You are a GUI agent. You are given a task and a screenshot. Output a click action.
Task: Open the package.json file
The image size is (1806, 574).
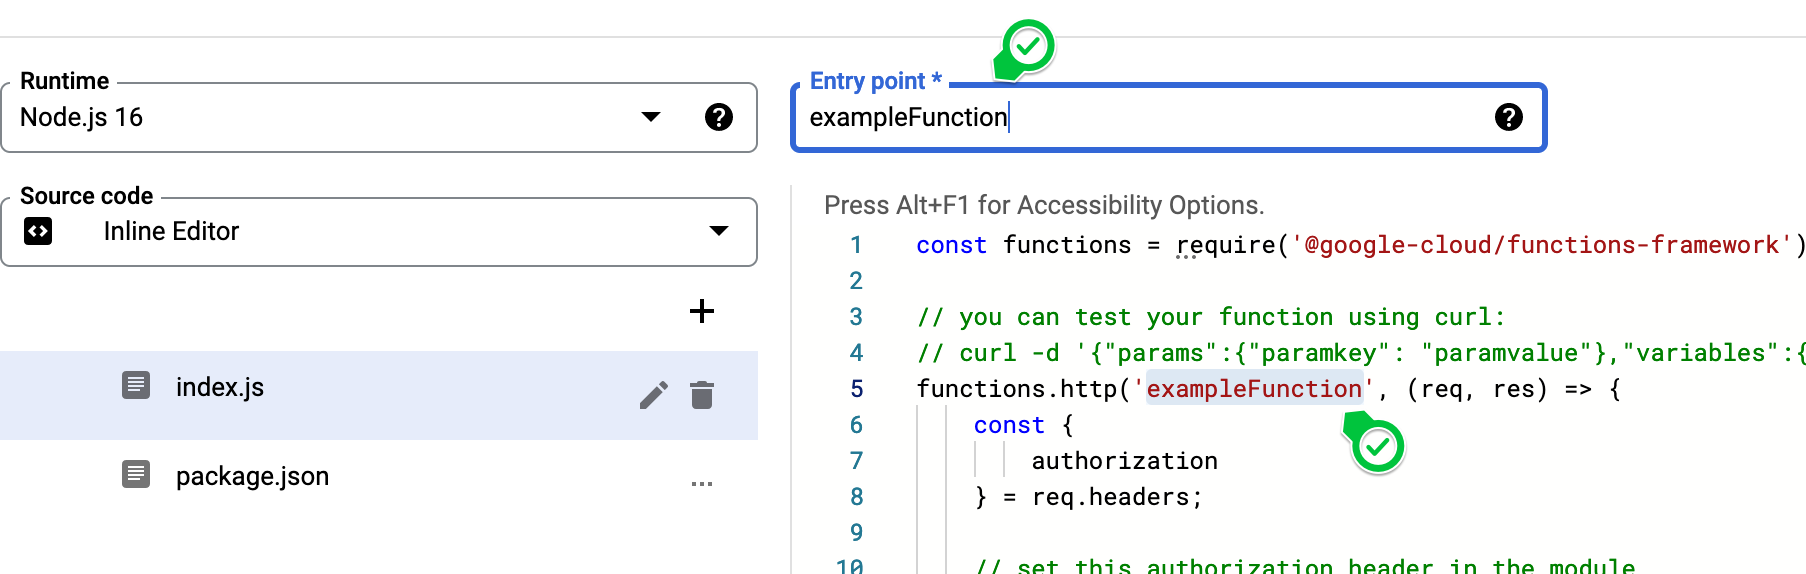click(x=252, y=476)
